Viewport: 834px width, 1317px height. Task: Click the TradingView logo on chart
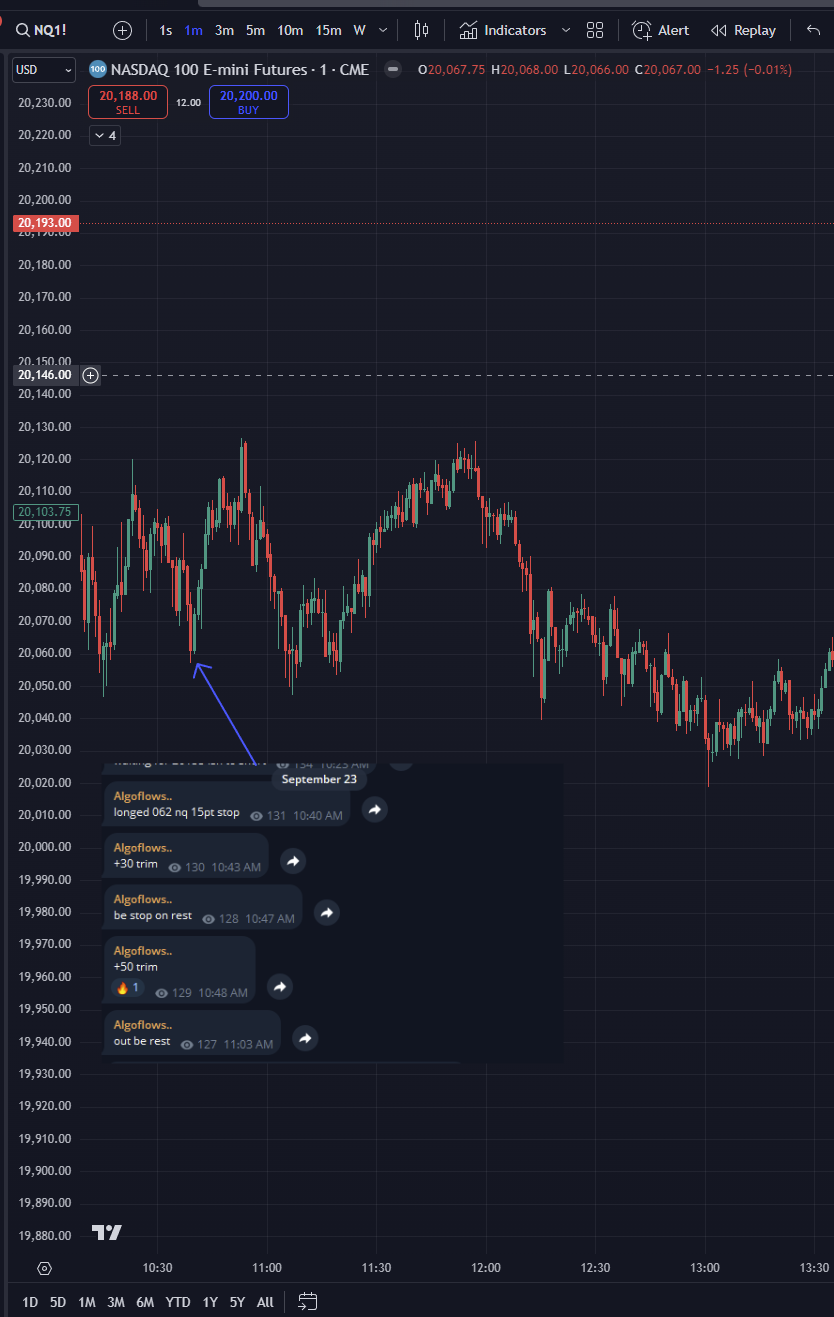(x=107, y=1232)
